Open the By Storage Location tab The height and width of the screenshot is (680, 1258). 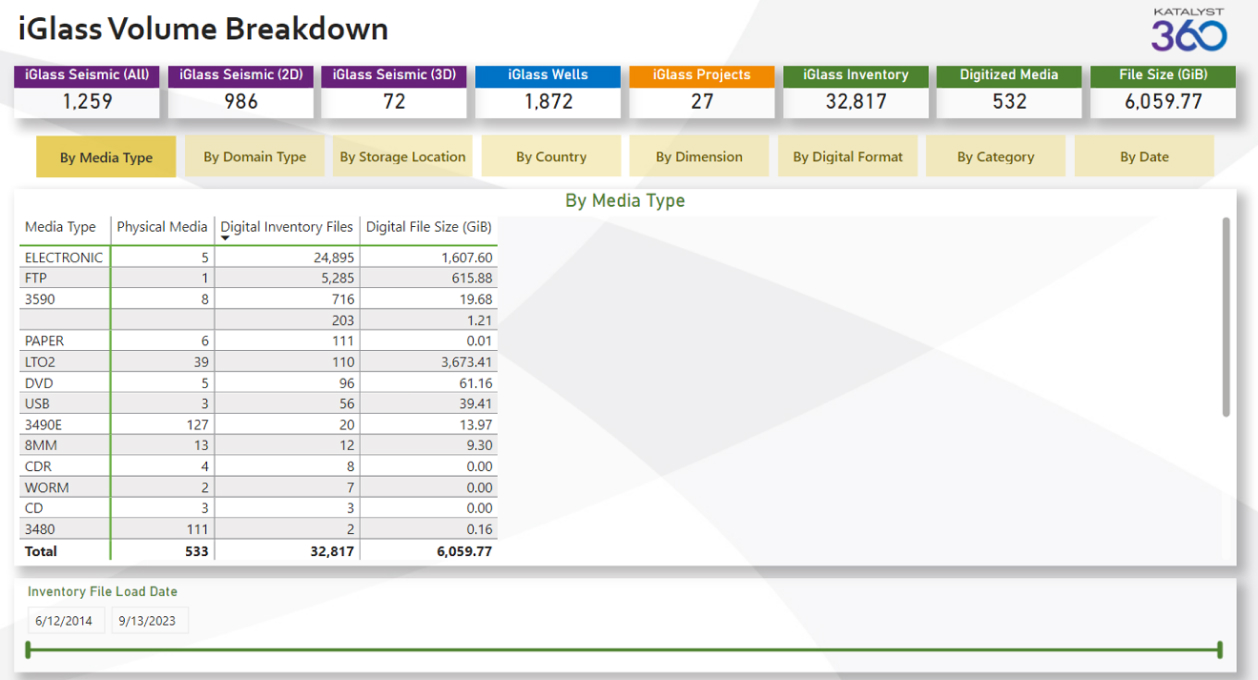click(x=402, y=157)
